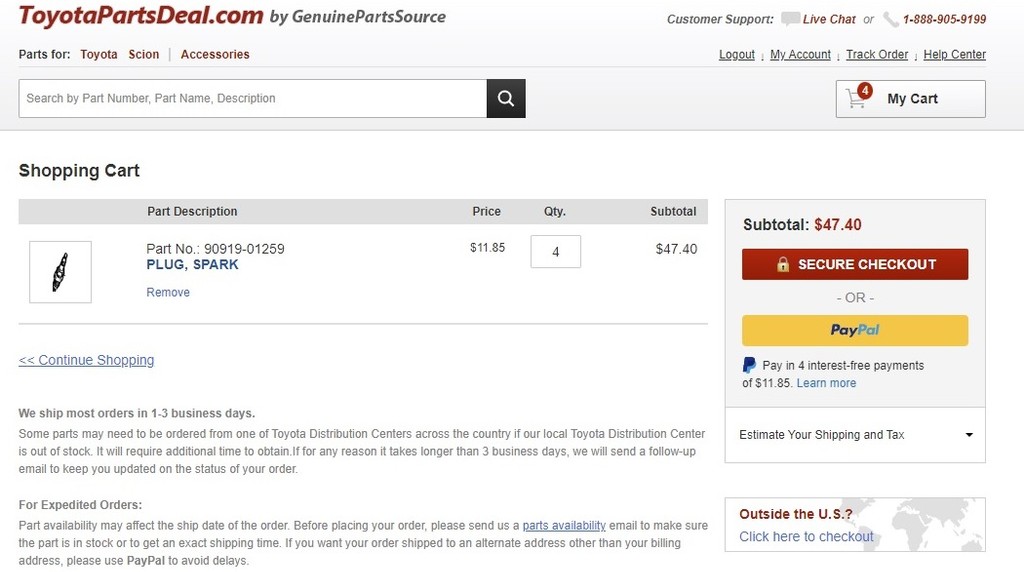The height and width of the screenshot is (572, 1024).
Task: Open the Track Order page
Action: coord(877,54)
